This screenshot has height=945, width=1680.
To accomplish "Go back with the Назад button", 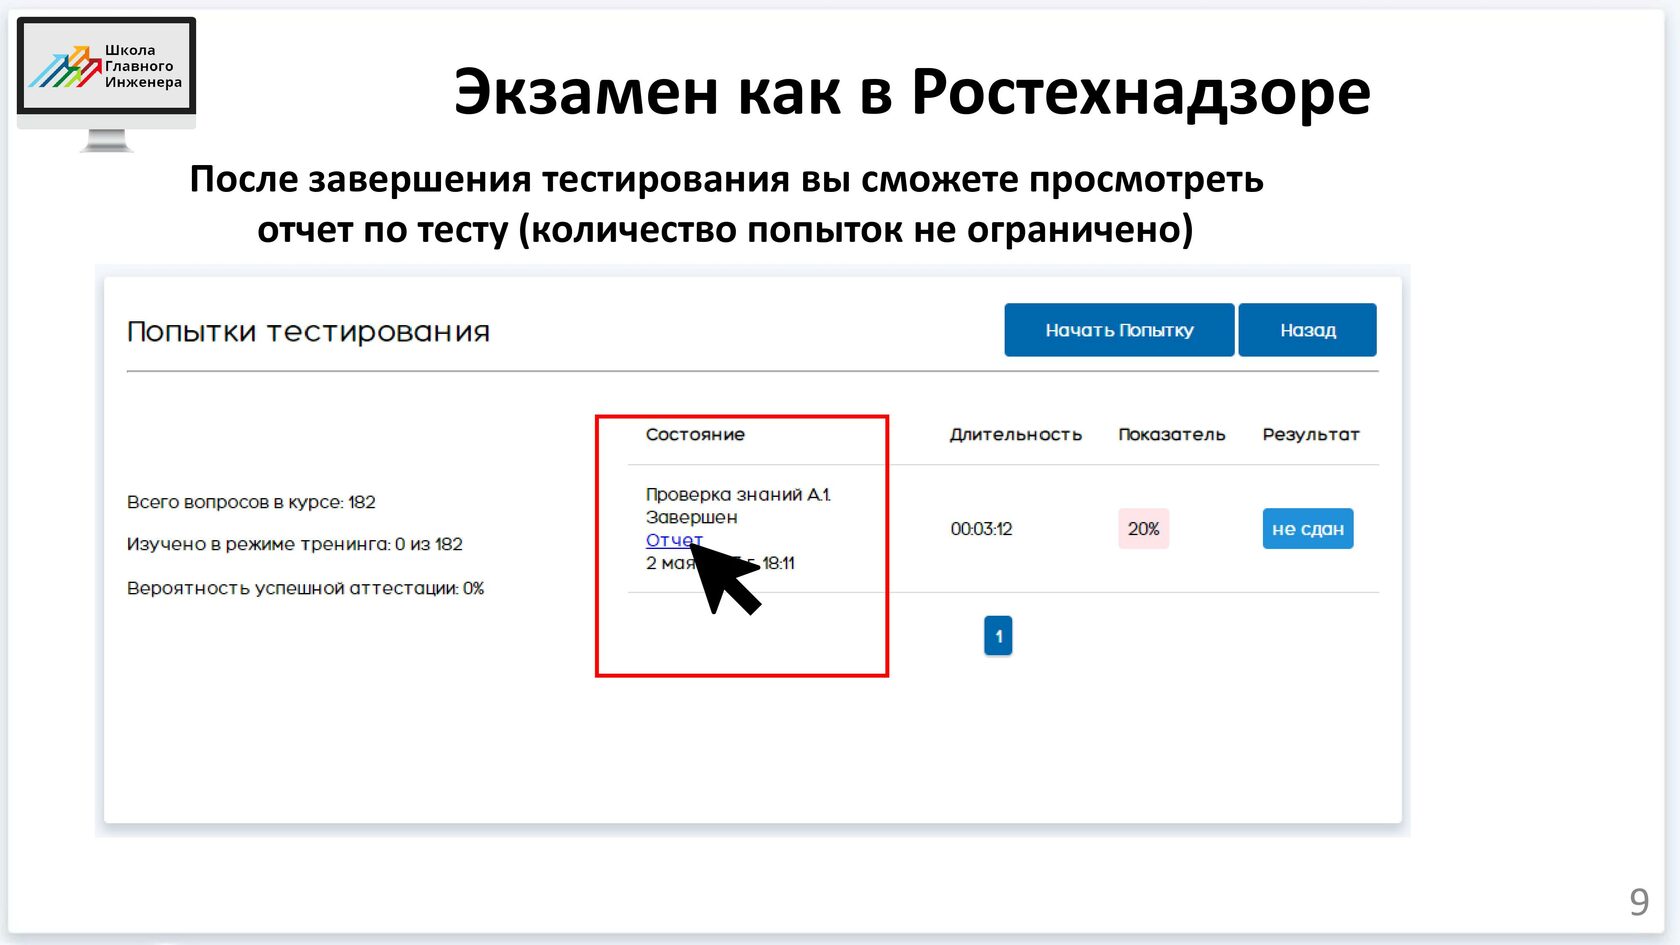I will point(1307,330).
